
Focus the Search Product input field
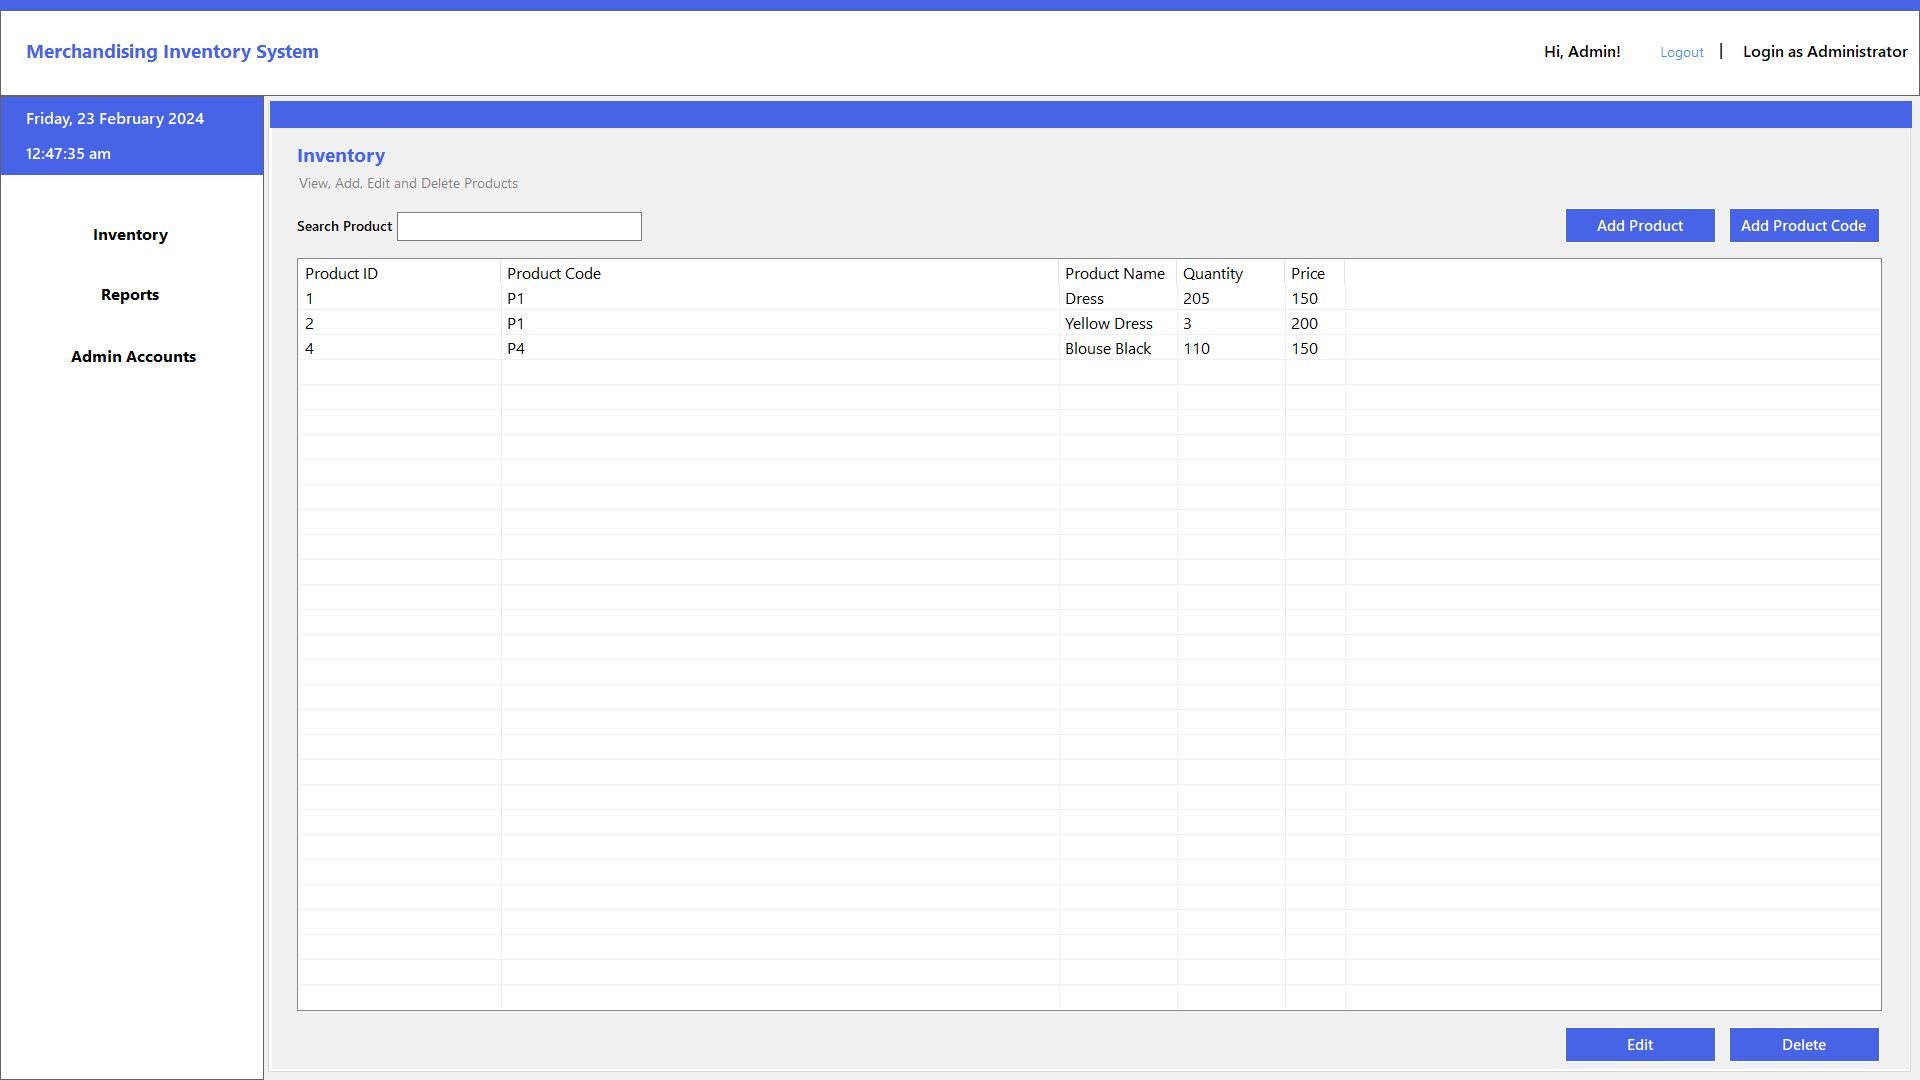point(519,227)
